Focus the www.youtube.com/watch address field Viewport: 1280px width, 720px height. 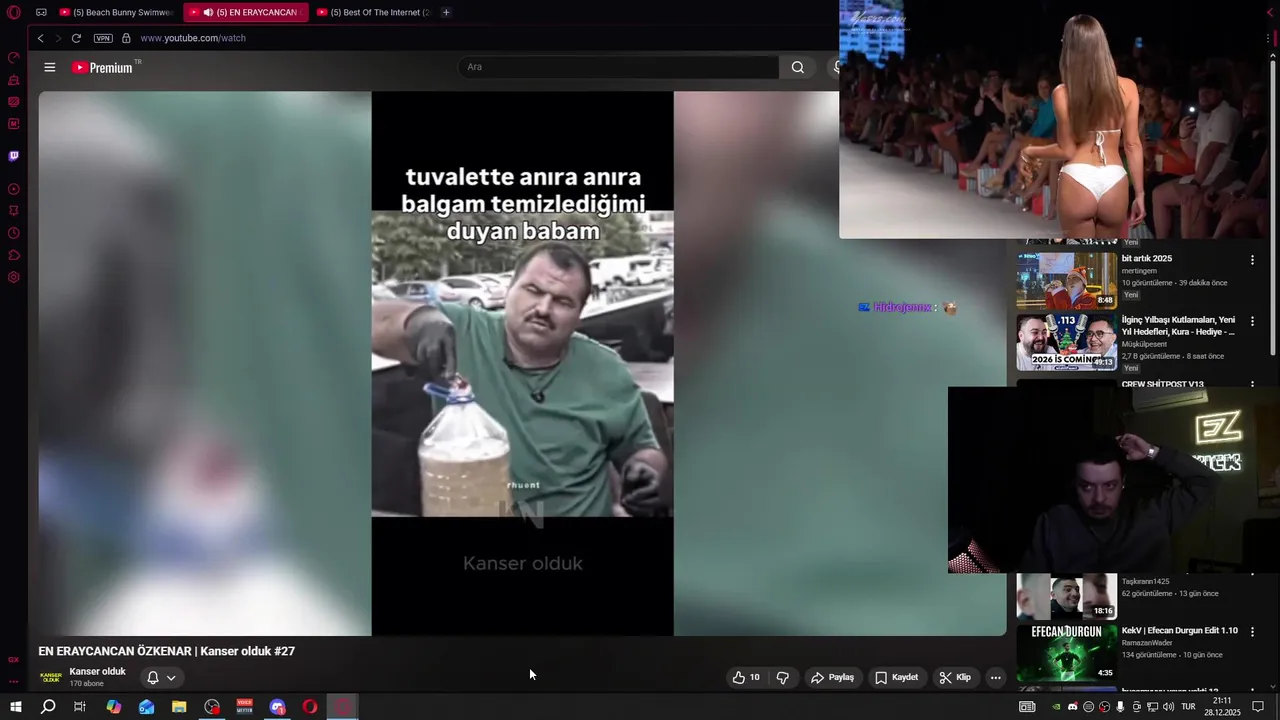click(193, 38)
